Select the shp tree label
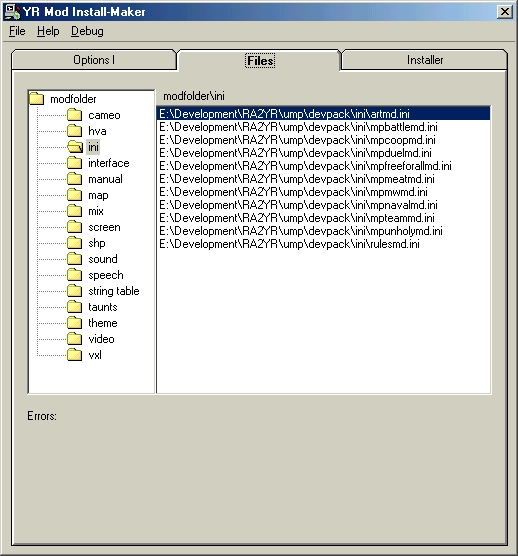Image resolution: width=518 pixels, height=556 pixels. tap(97, 243)
